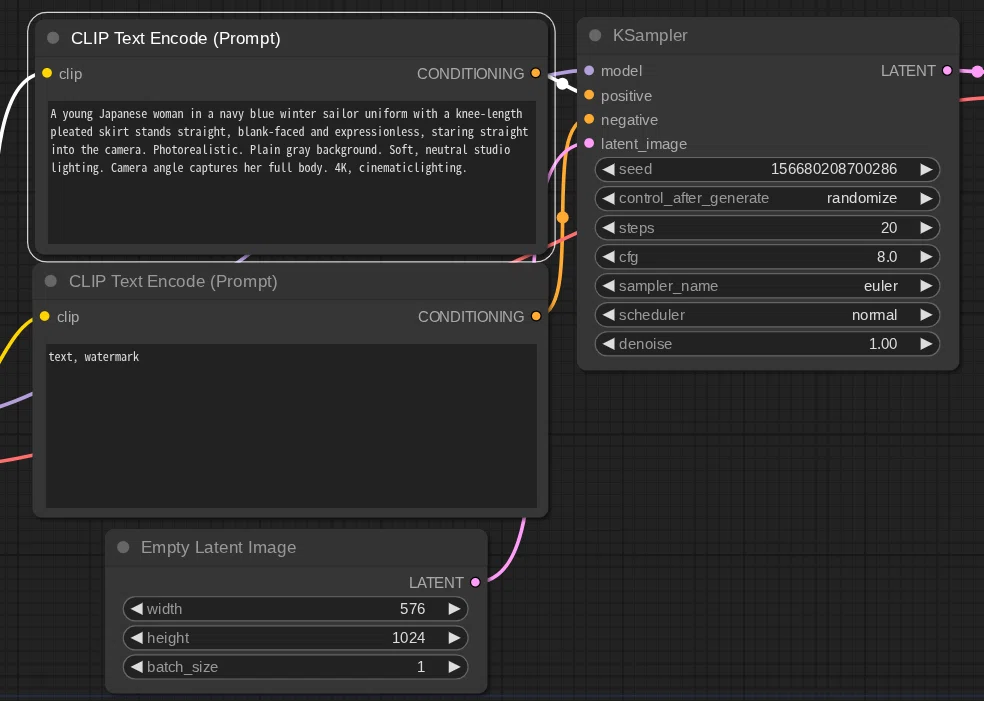Select the Empty Latent Image title bar

tap(296, 547)
